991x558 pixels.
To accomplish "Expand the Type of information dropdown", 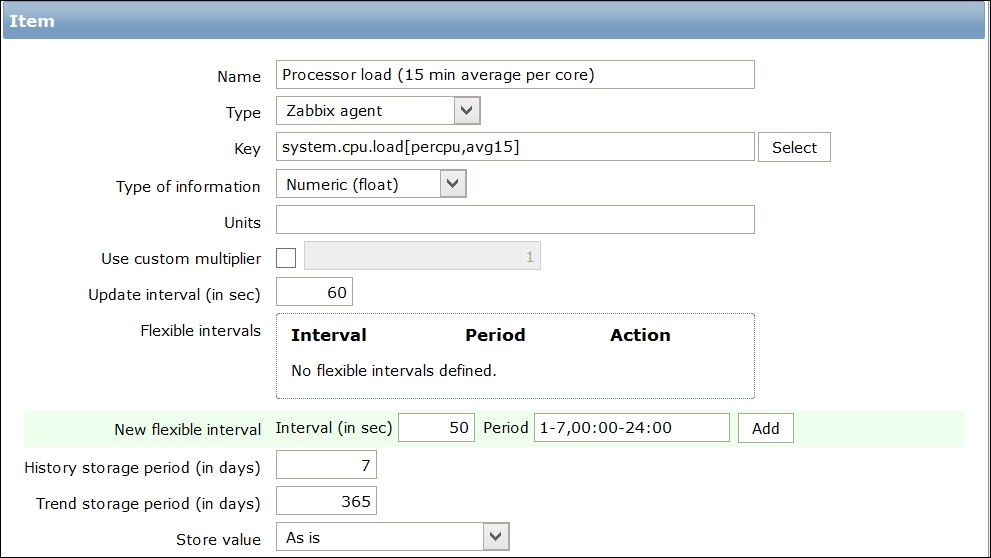I will [x=371, y=184].
